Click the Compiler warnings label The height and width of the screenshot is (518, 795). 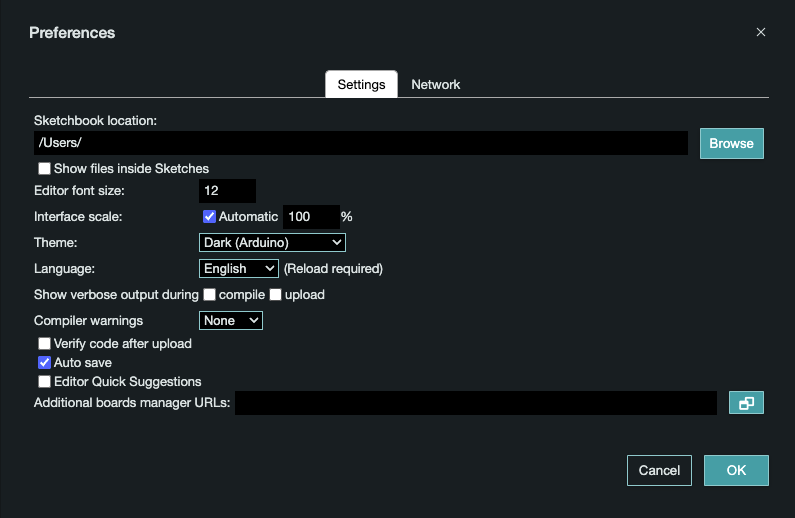[88, 321]
